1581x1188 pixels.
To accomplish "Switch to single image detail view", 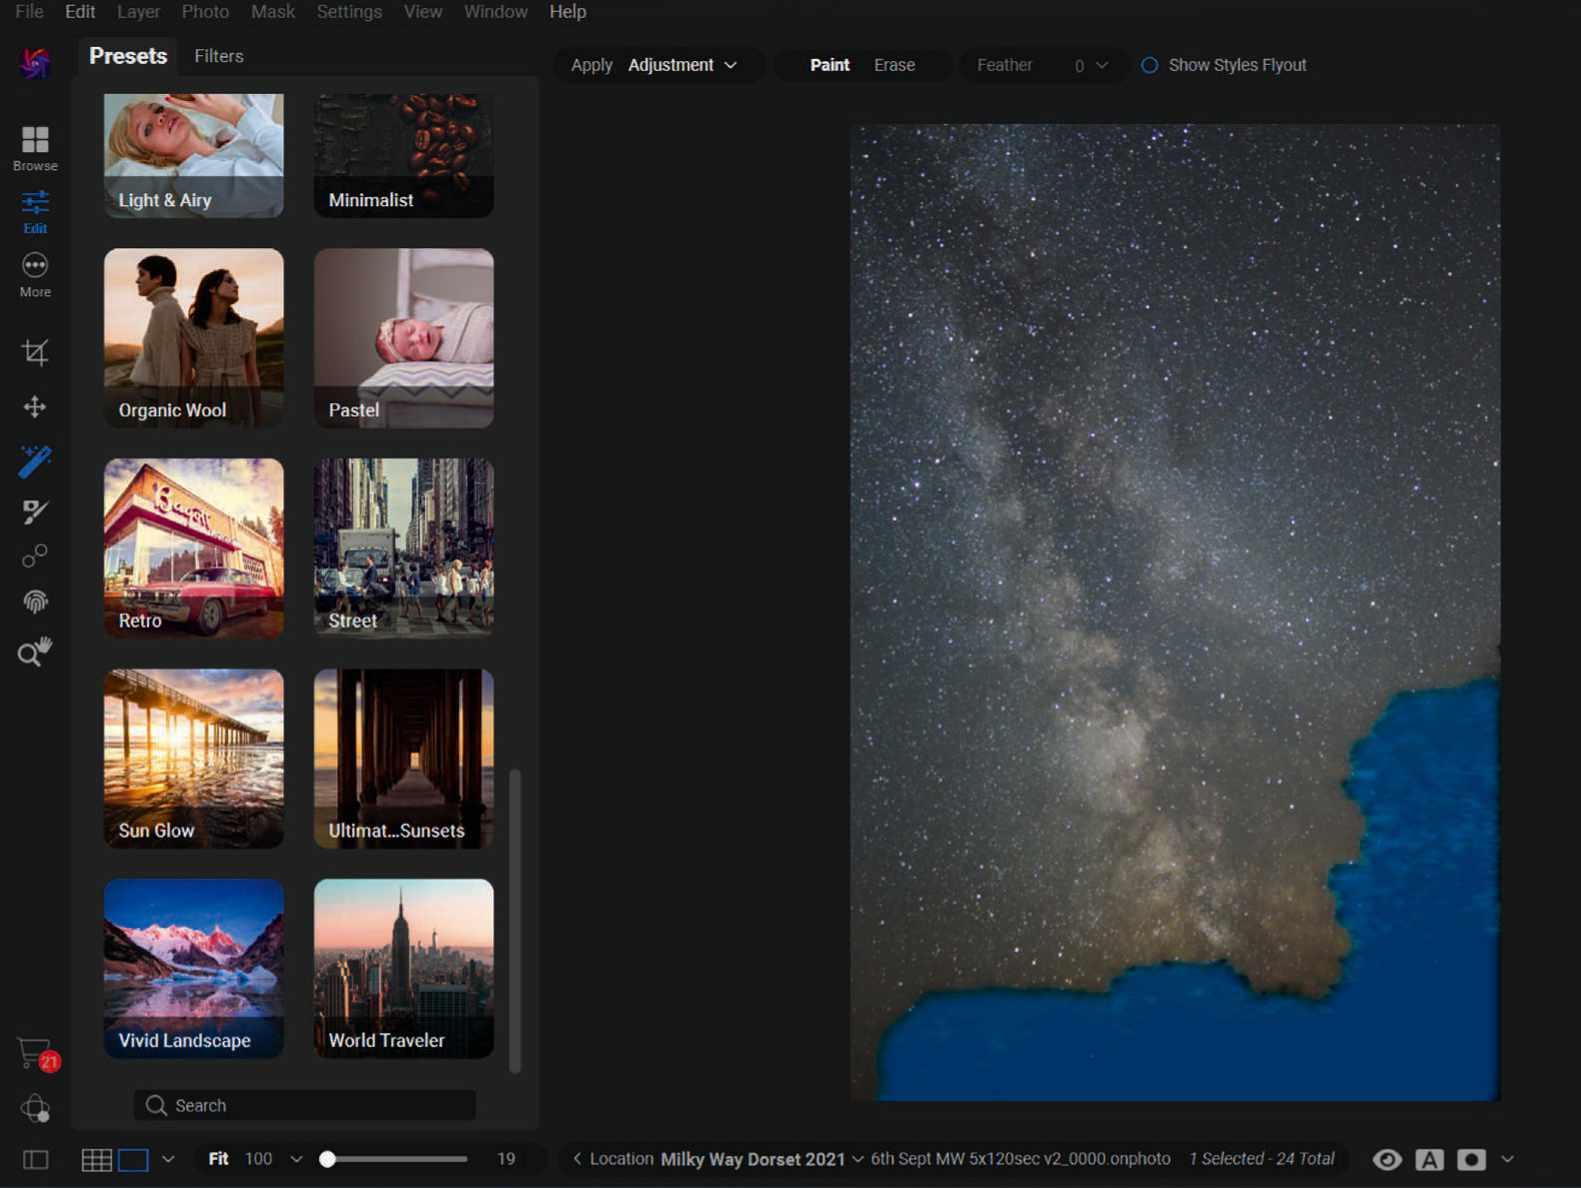I will 133,1160.
